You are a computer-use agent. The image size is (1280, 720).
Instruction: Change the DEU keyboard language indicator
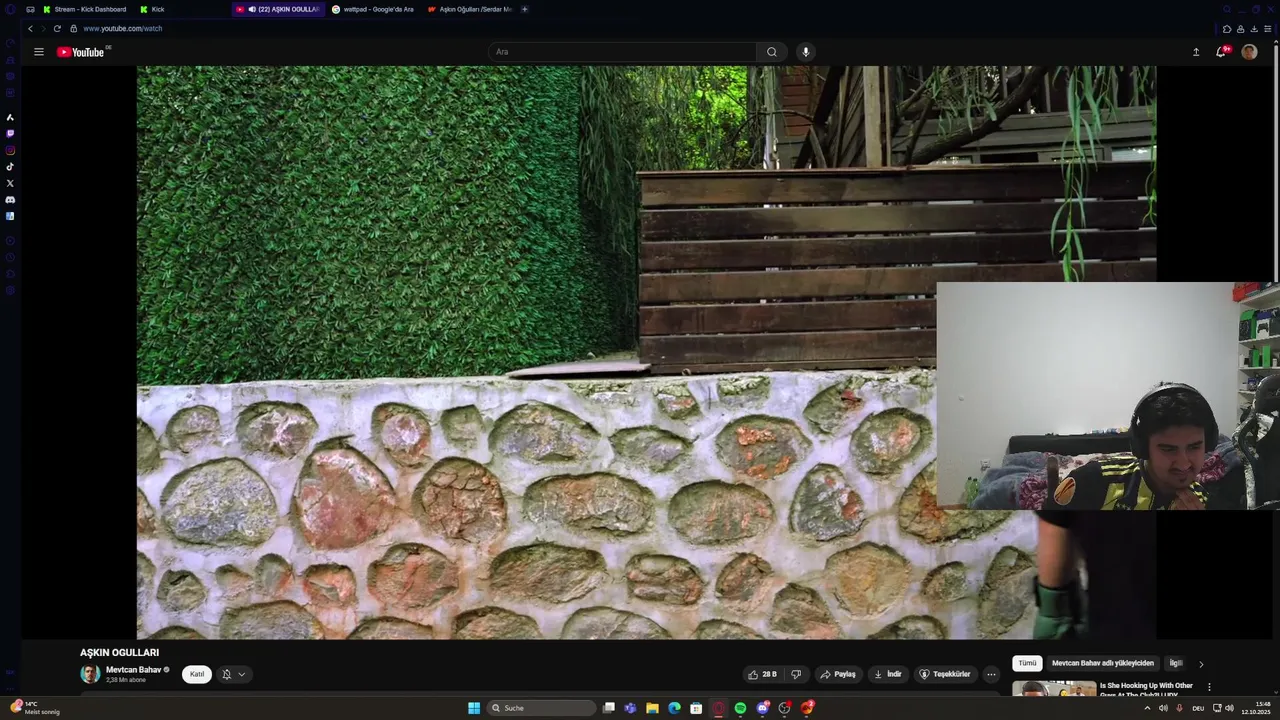click(x=1198, y=708)
